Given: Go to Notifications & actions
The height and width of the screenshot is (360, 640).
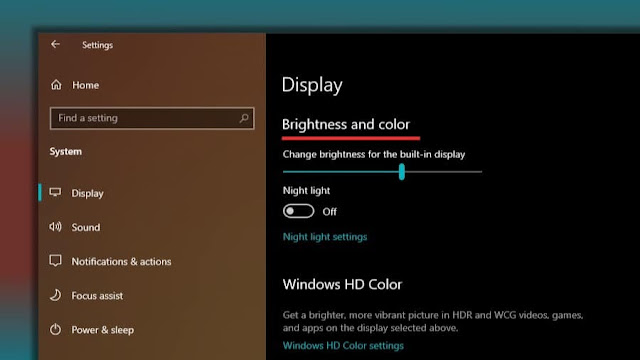Looking at the screenshot, I should point(121,261).
